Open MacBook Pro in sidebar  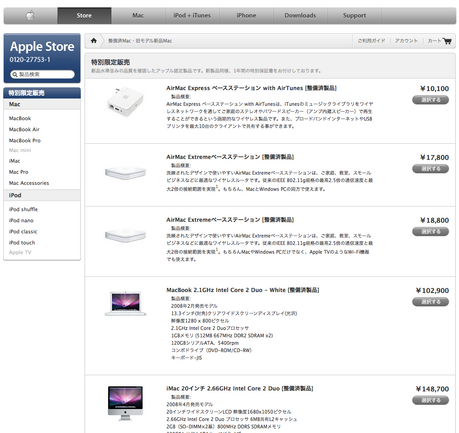point(25,140)
